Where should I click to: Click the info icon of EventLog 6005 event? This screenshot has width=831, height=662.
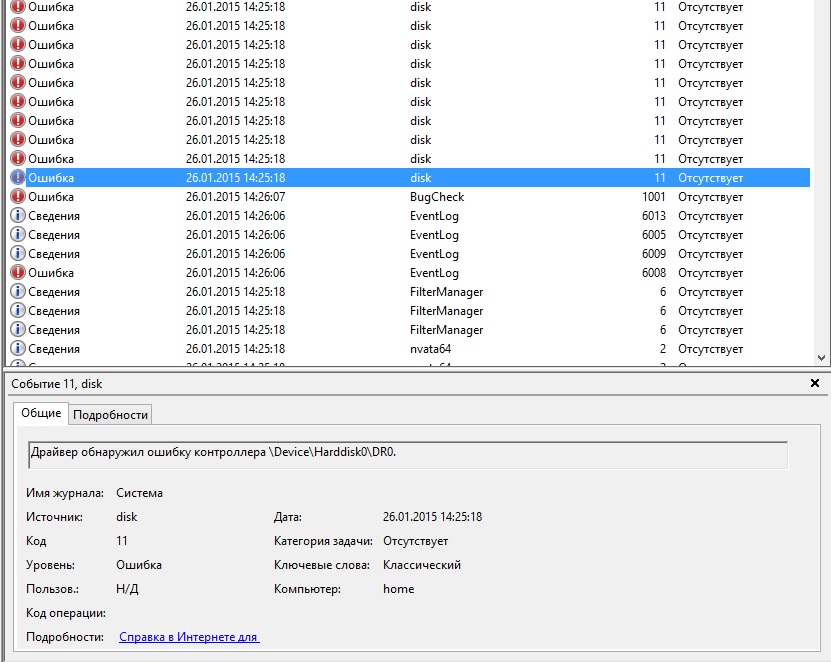click(x=18, y=235)
